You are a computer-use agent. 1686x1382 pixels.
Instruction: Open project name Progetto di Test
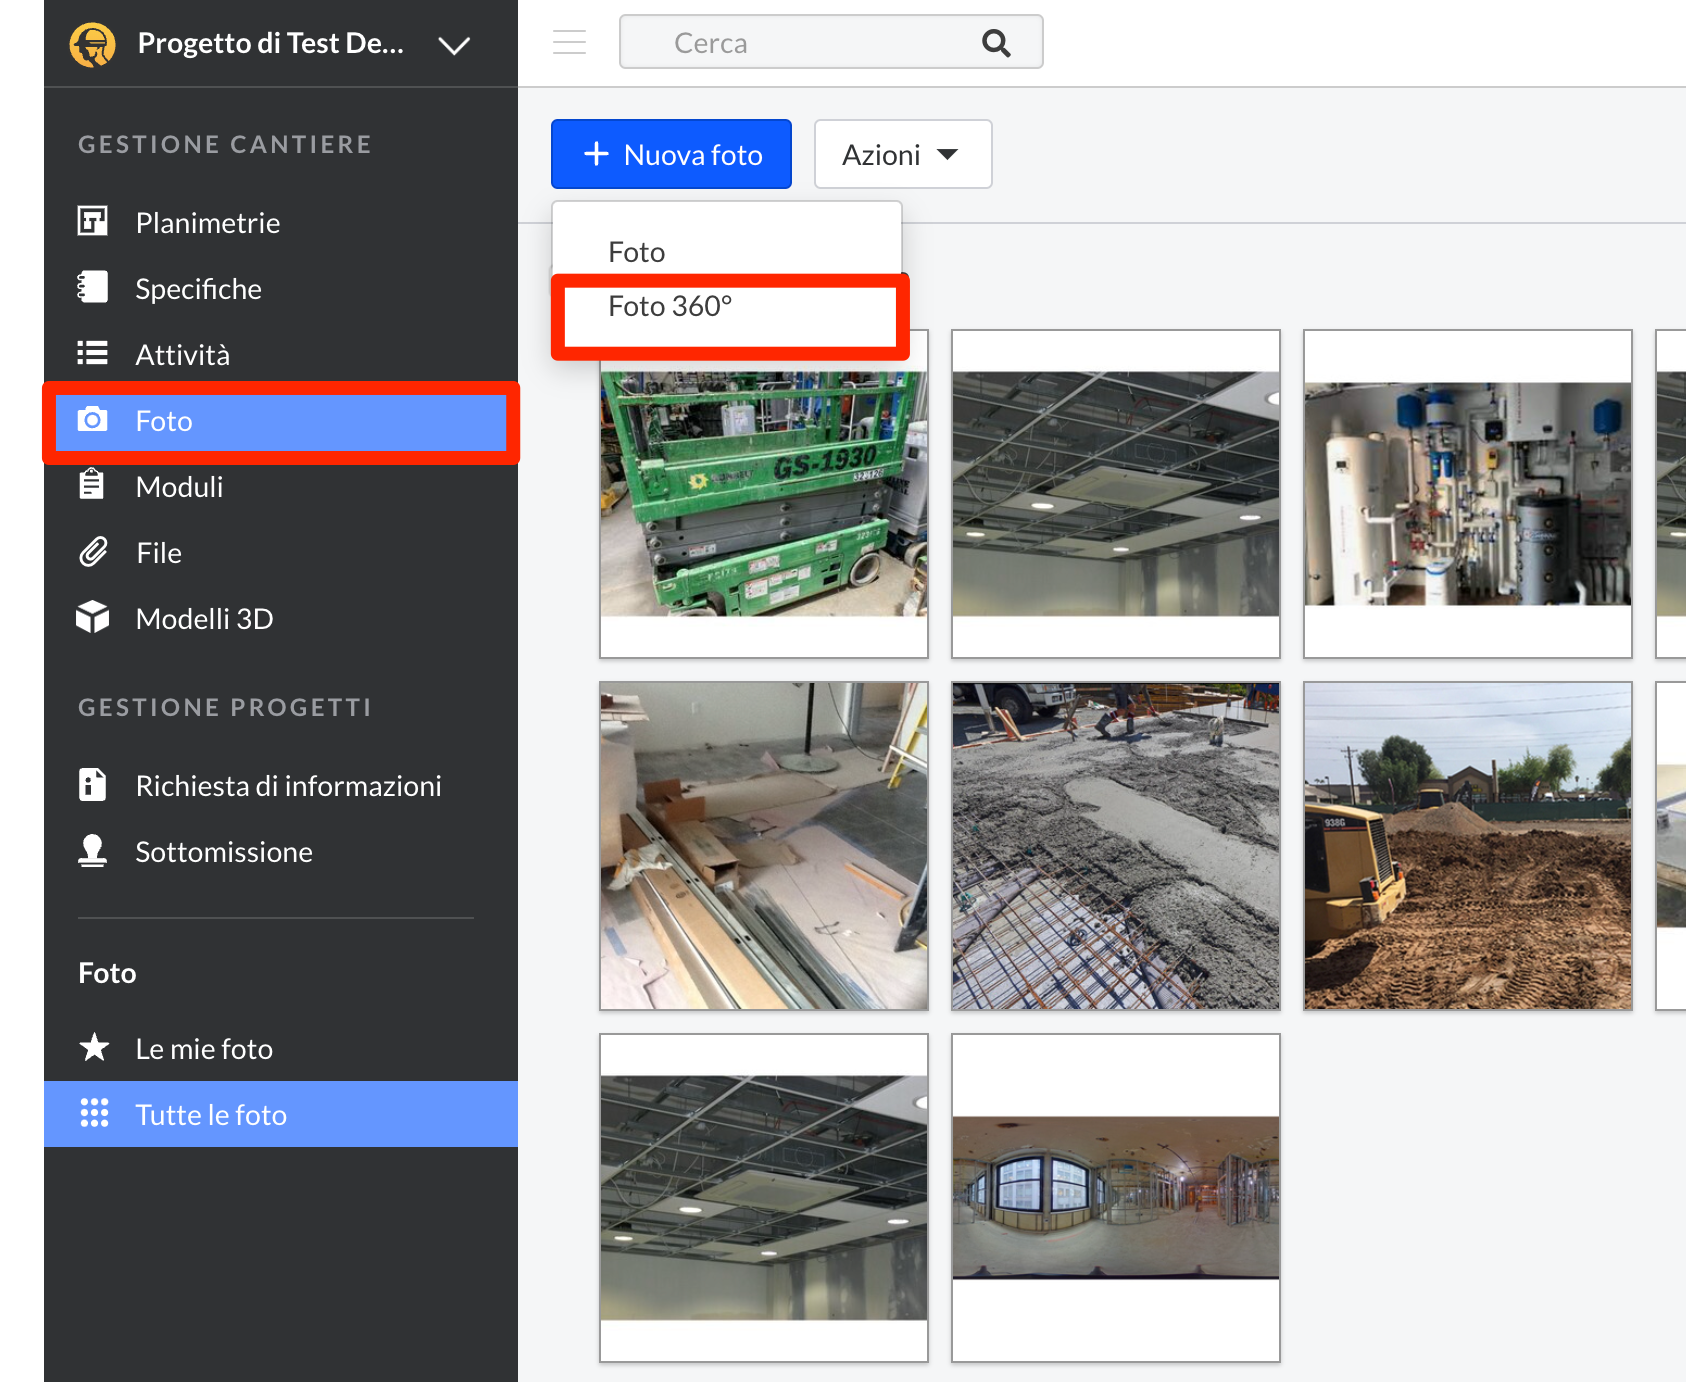point(270,43)
